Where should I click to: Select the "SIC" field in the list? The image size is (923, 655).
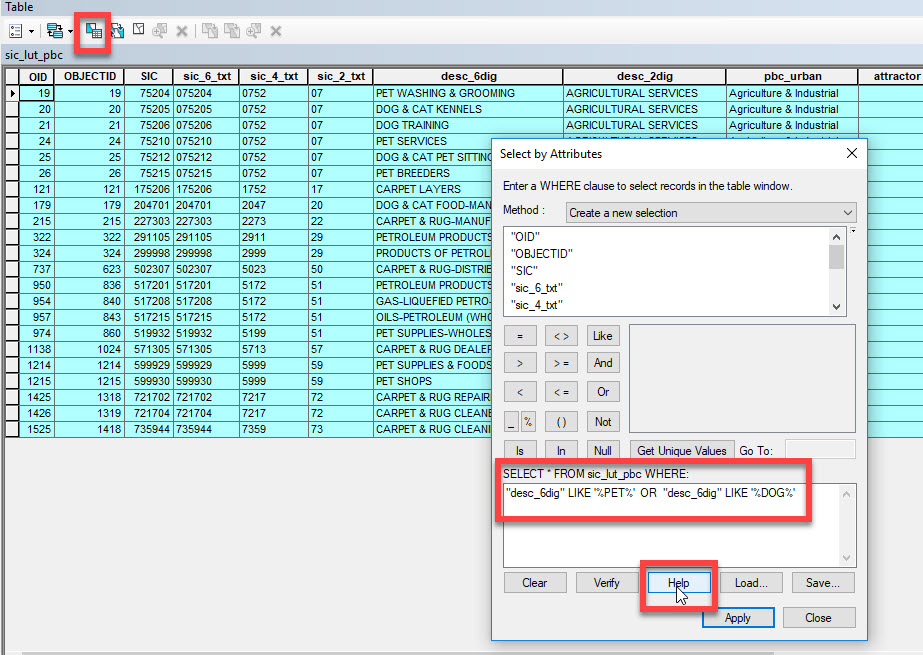coord(524,271)
